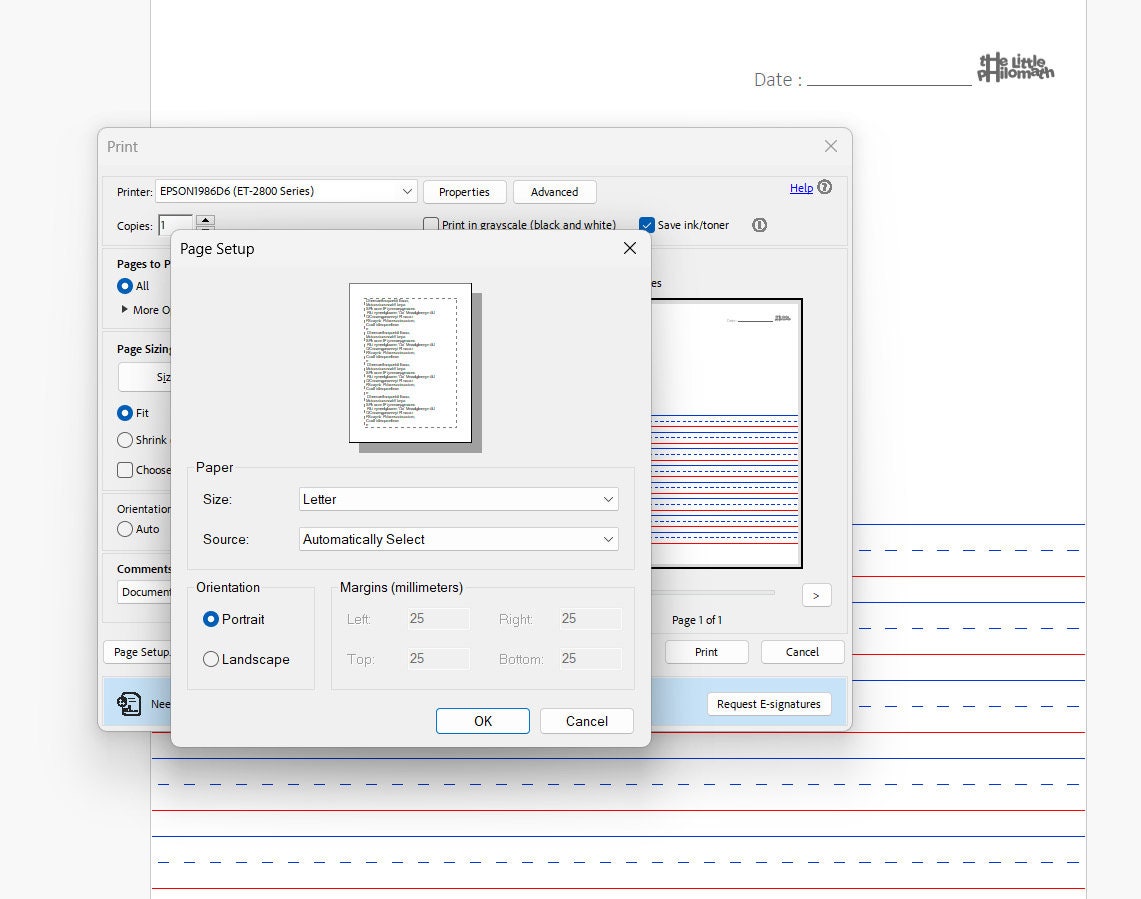
Task: Increase copies with the up stepper
Action: click(206, 219)
